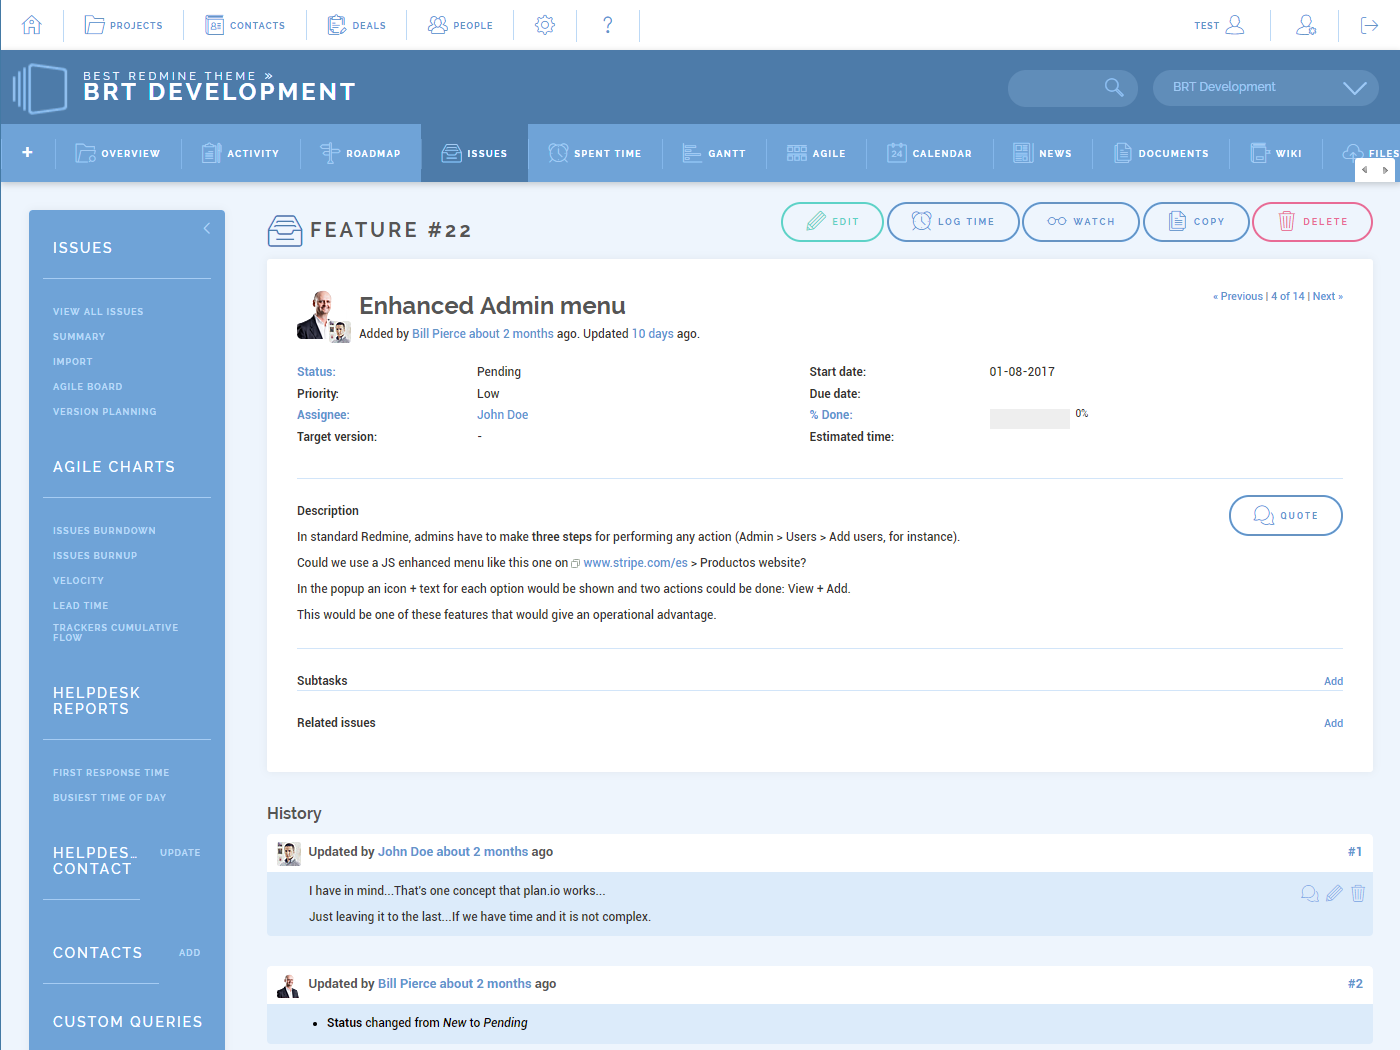Click the quote bubble icon on comment #1

[x=1309, y=893]
